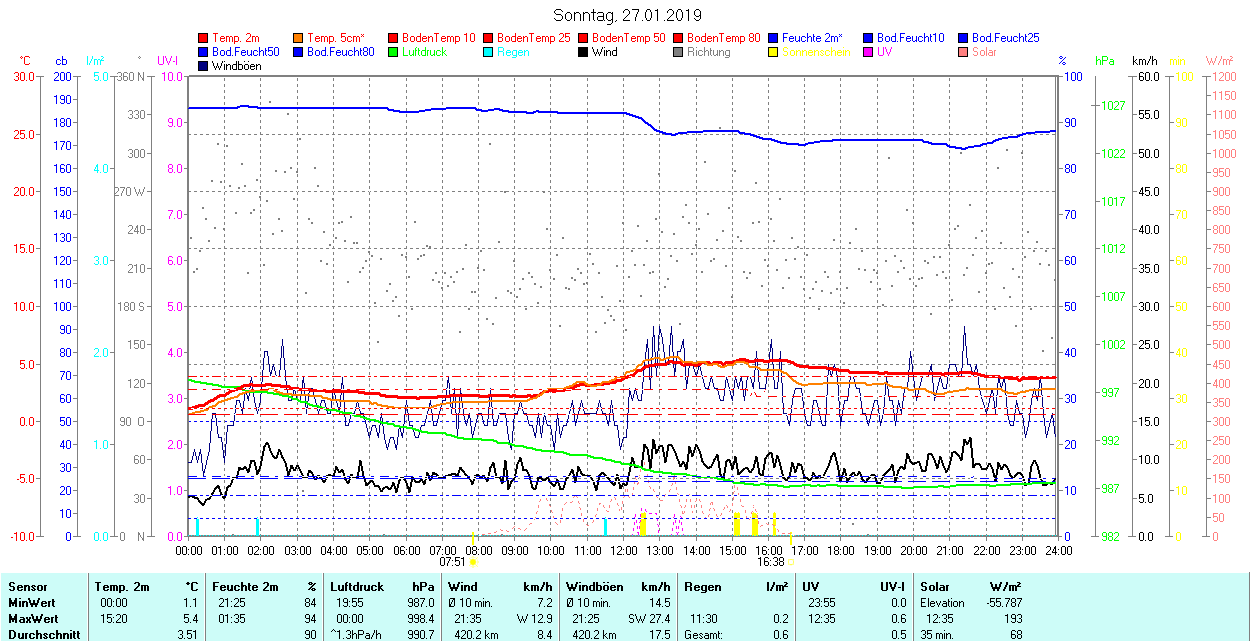Image resolution: width=1250 pixels, height=641 pixels.
Task: Select the green Luftdruck legend square
Action: pos(394,52)
